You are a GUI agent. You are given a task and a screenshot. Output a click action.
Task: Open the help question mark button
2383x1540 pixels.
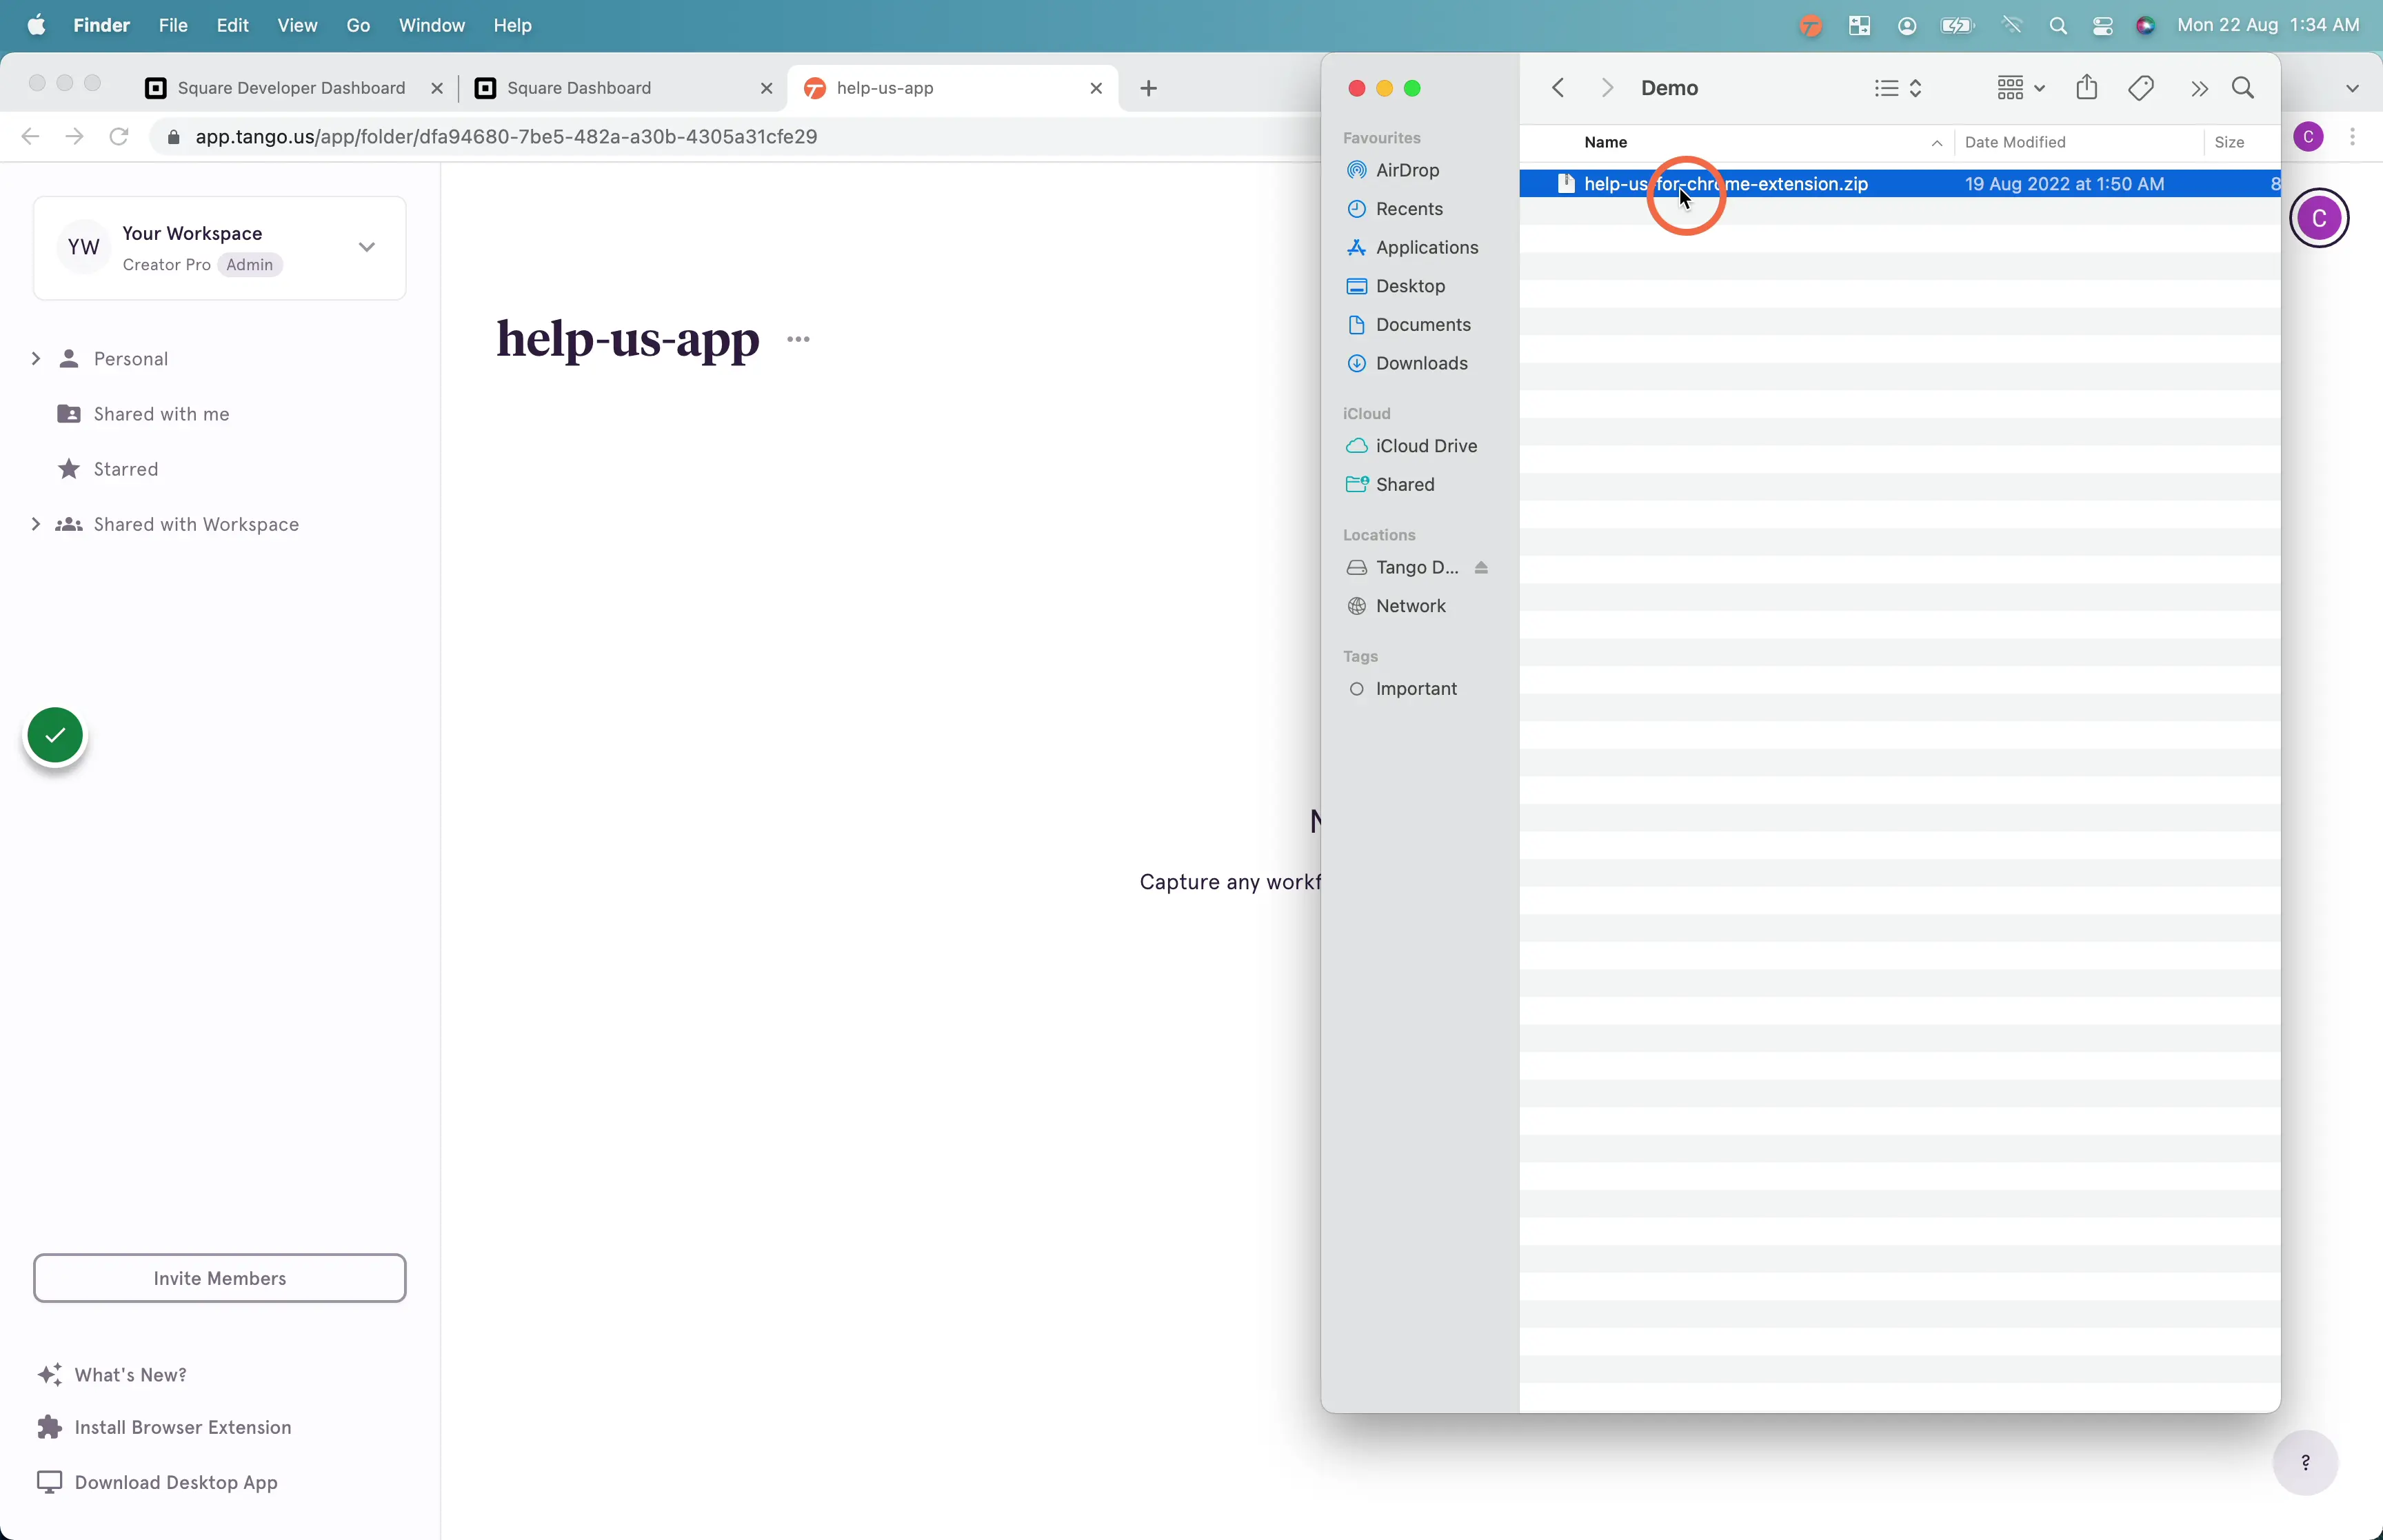click(x=2305, y=1462)
